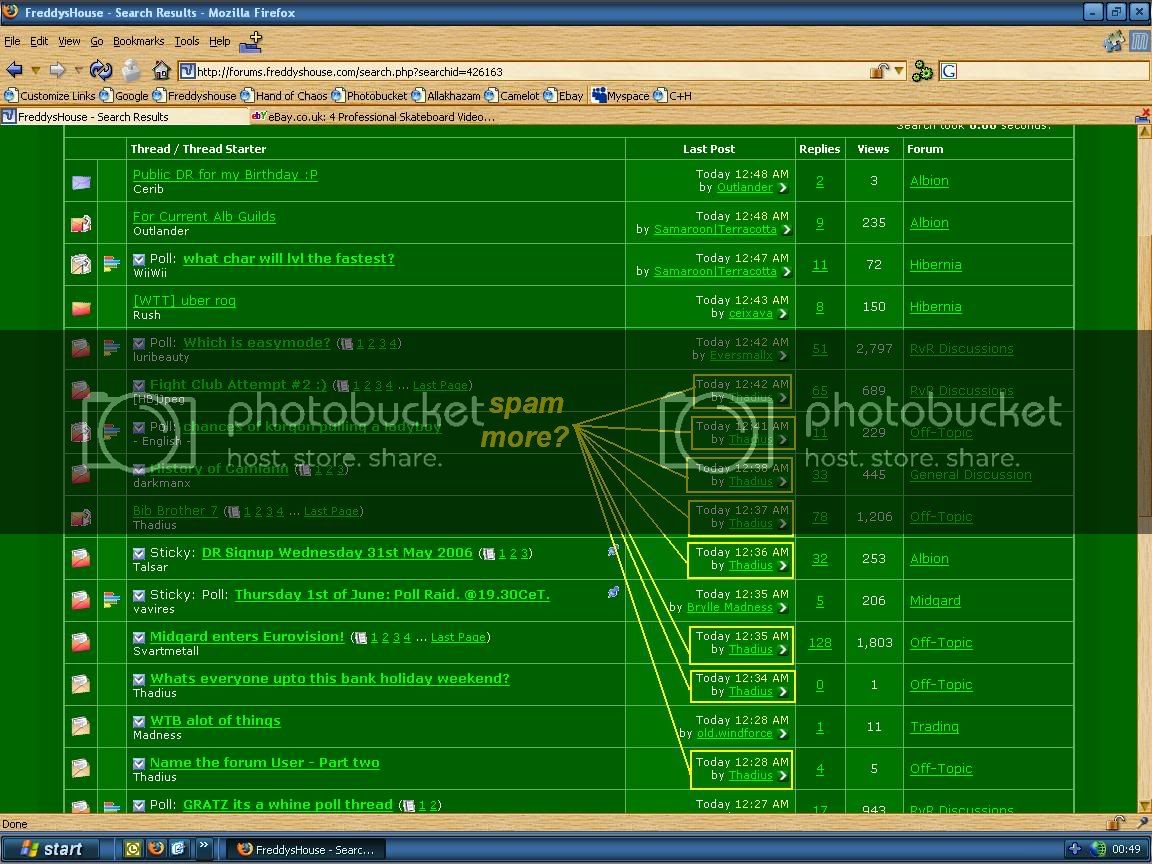Open the back-history dropdown arrow
The image size is (1152, 864).
35,71
